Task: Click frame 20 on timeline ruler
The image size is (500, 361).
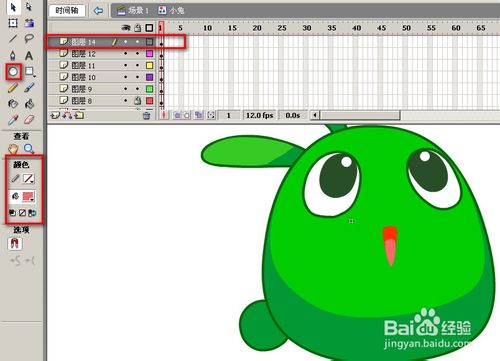Action: (x=257, y=28)
